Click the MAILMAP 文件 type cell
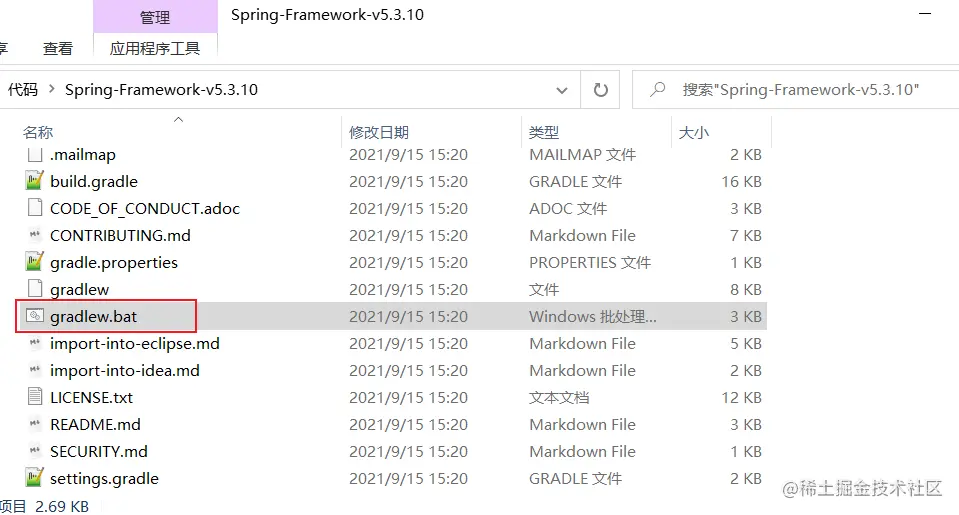 582,154
